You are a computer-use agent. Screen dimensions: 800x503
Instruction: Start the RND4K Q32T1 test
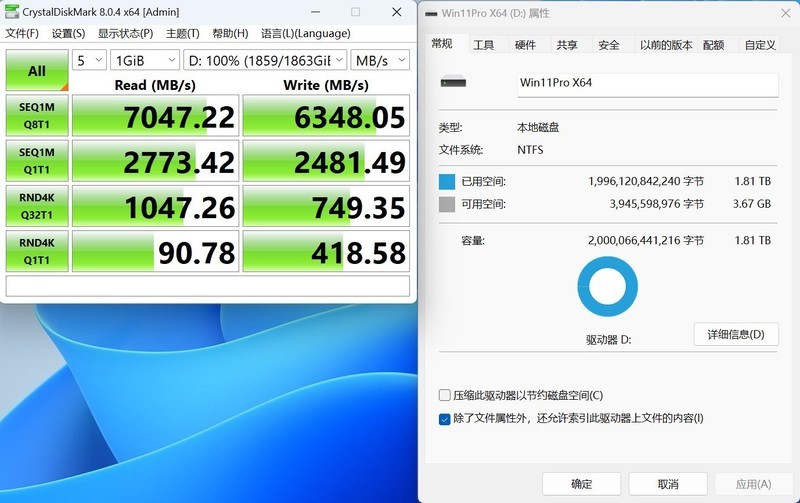(37, 206)
